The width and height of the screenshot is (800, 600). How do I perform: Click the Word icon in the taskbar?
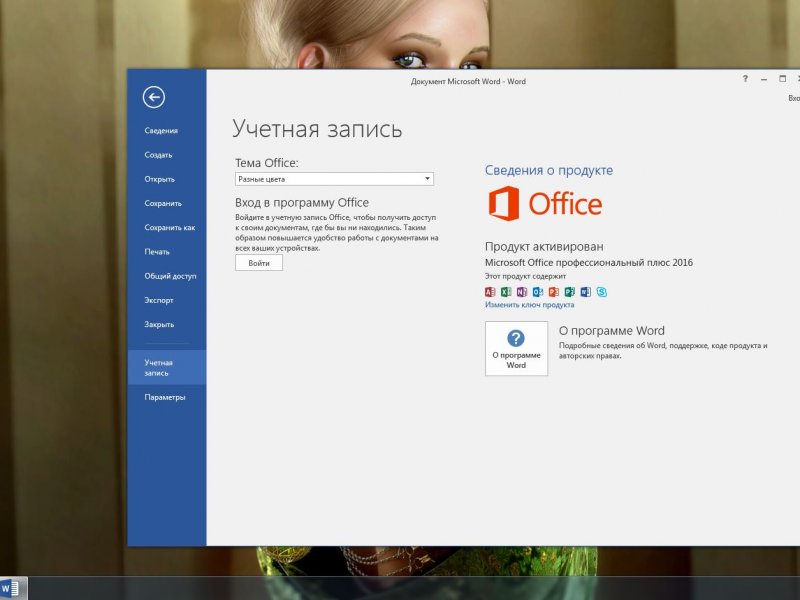[12, 588]
